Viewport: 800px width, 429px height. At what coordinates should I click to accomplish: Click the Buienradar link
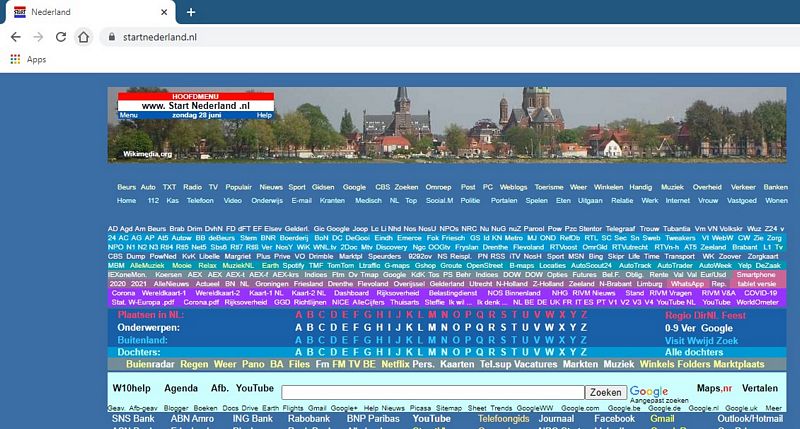tap(150, 364)
